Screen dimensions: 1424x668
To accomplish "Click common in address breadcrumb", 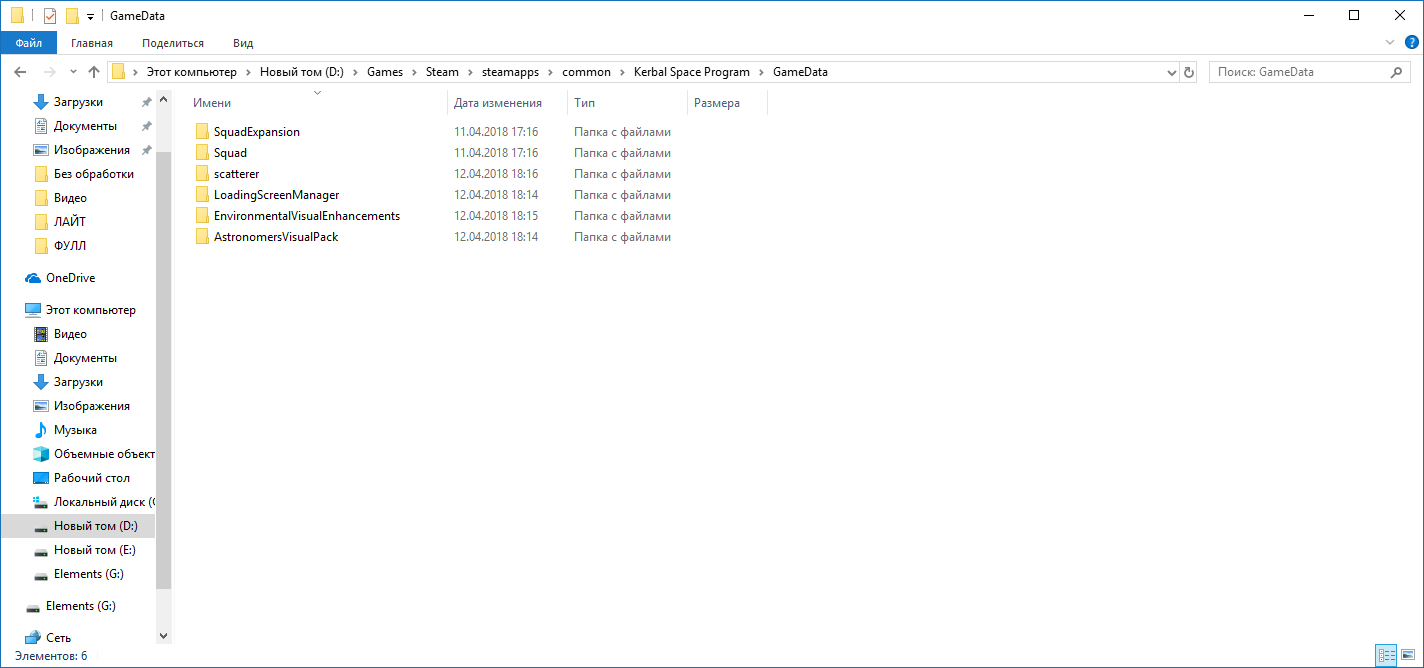I will (x=586, y=72).
